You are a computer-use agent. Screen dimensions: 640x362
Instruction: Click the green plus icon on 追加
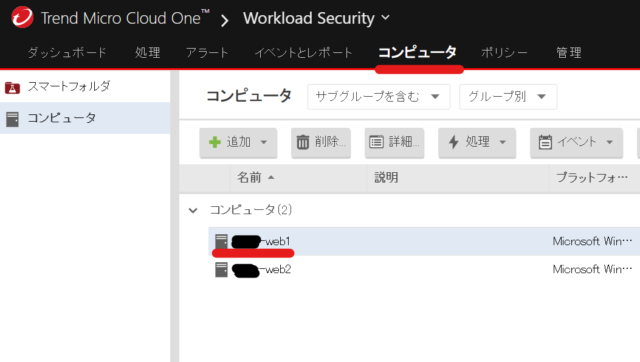(215, 142)
